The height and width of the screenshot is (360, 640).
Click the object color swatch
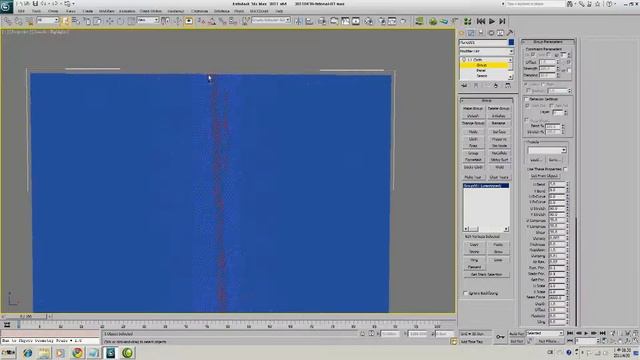pyautogui.click(x=511, y=42)
